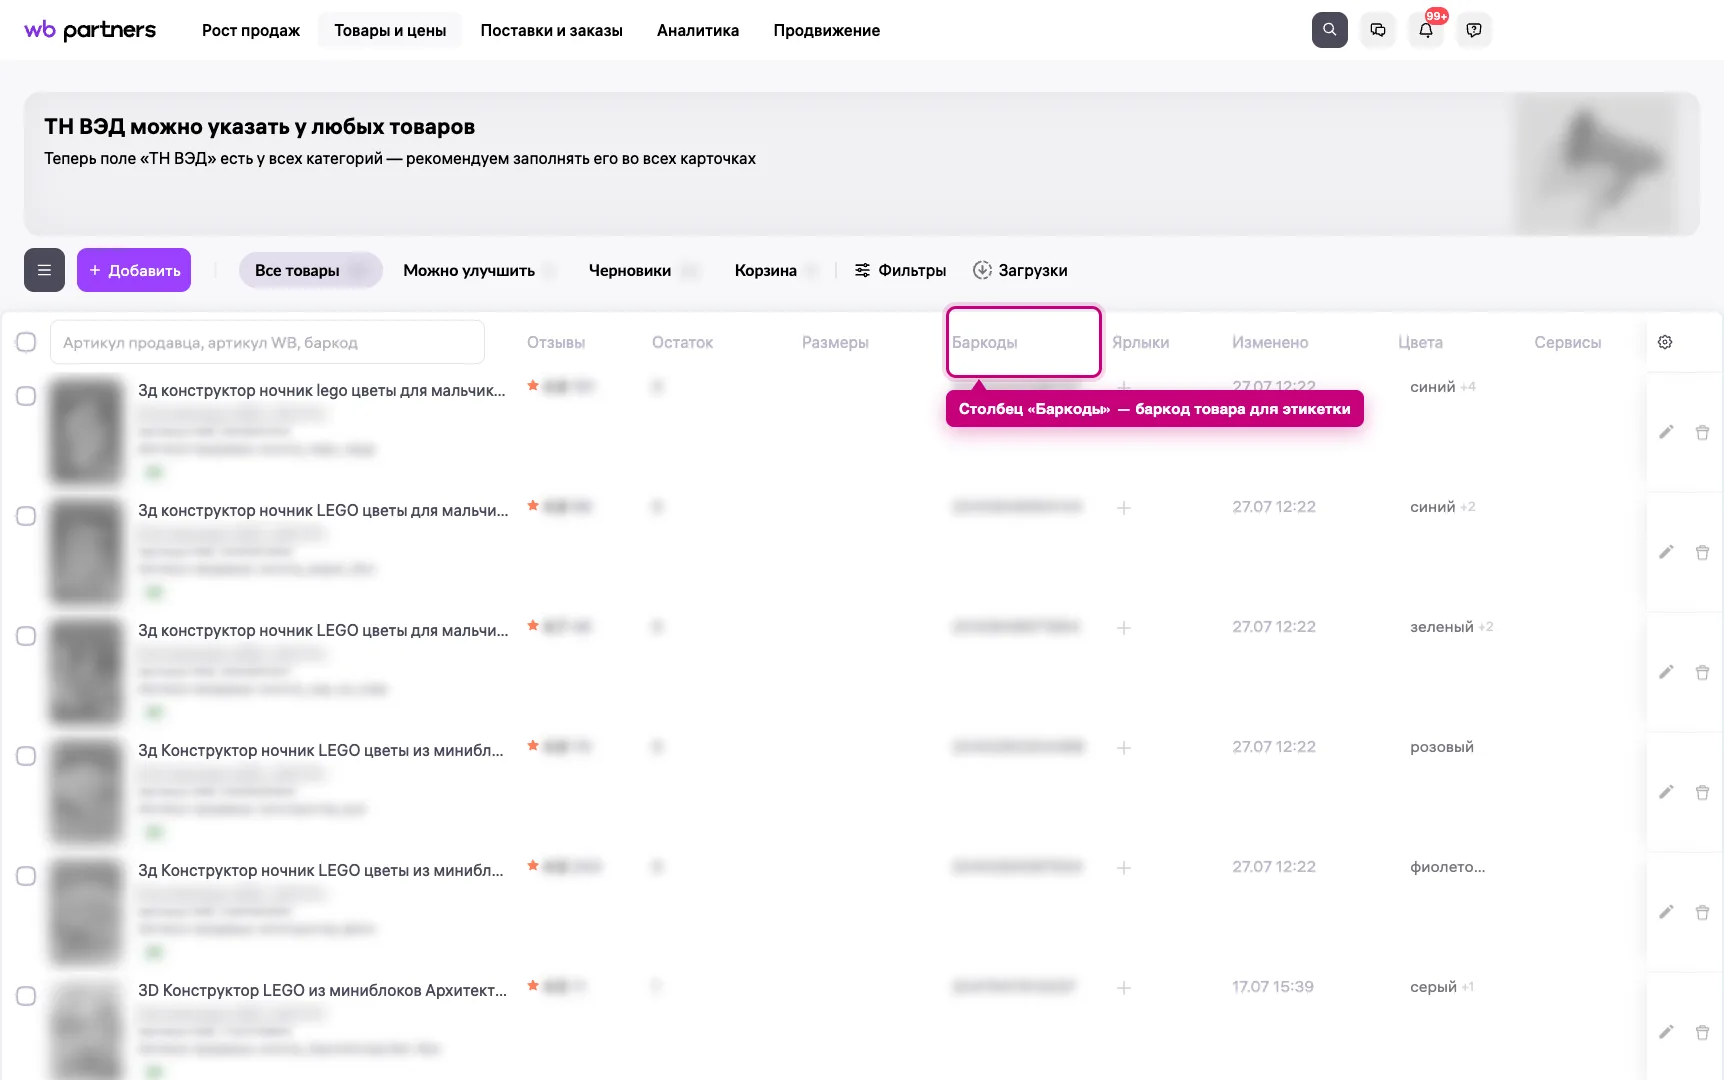This screenshot has width=1724, height=1080.
Task: Click trash icon in розовый row
Action: [x=1702, y=792]
